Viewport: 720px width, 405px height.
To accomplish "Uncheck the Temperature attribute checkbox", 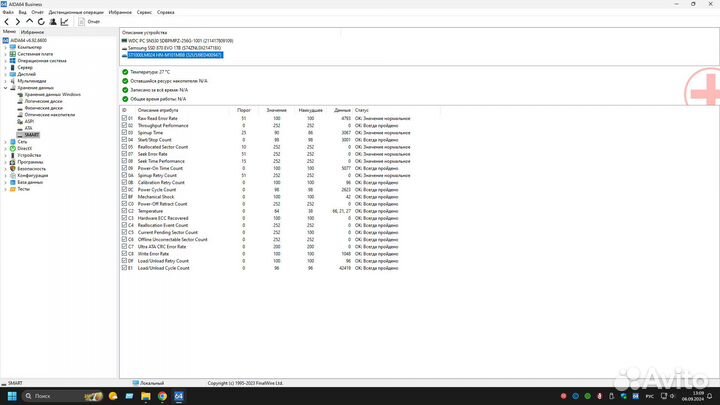I will click(125, 211).
